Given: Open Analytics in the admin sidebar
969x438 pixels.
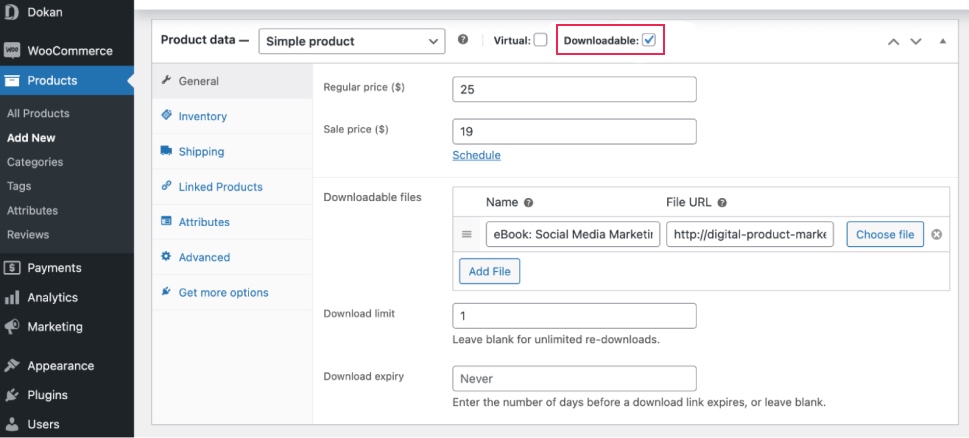Looking at the screenshot, I should click(x=52, y=297).
